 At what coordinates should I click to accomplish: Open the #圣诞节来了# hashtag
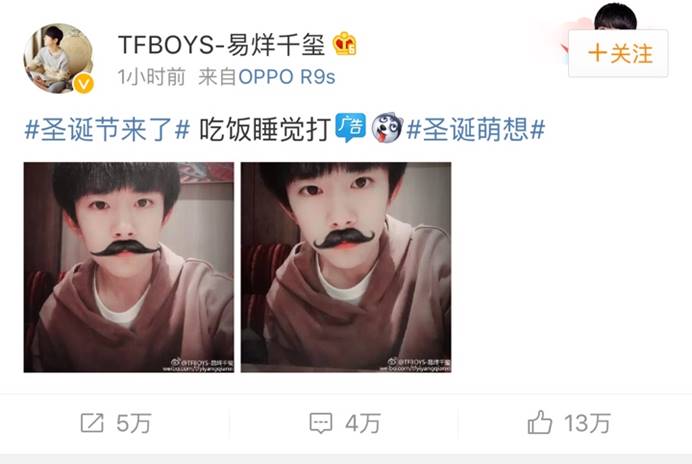[107, 130]
